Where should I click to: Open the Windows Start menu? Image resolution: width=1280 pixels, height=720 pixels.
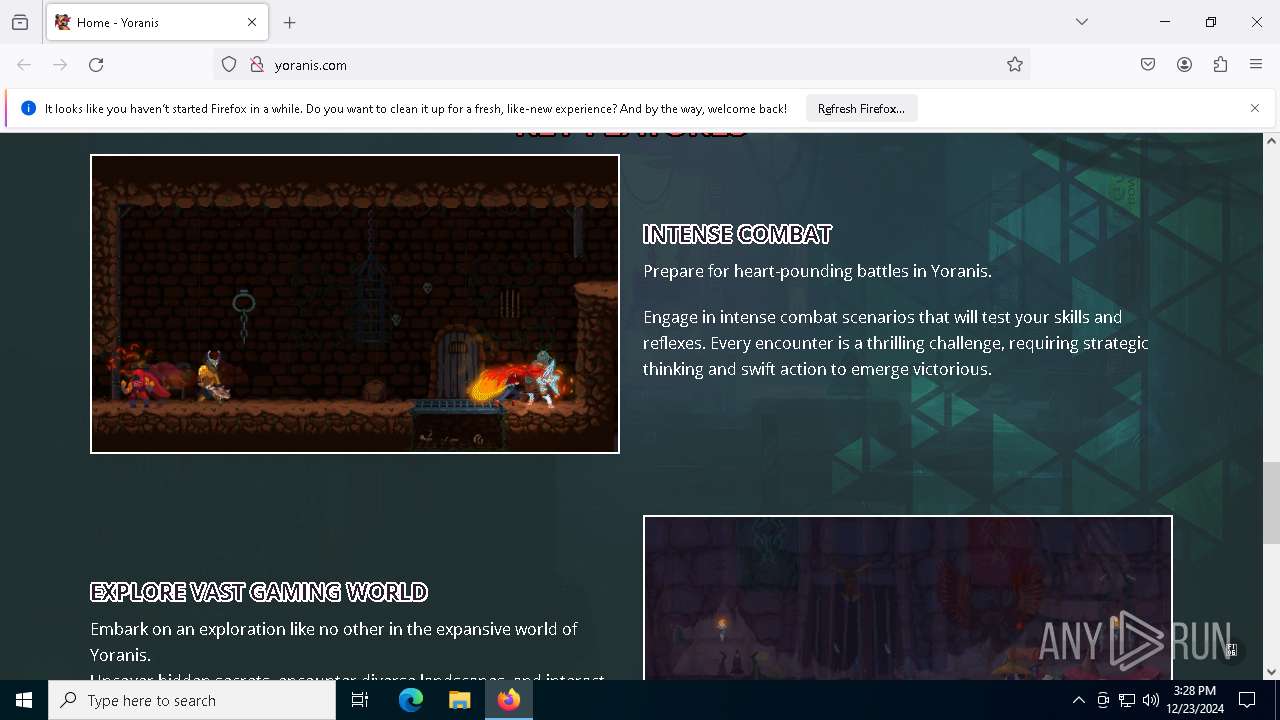coord(24,700)
